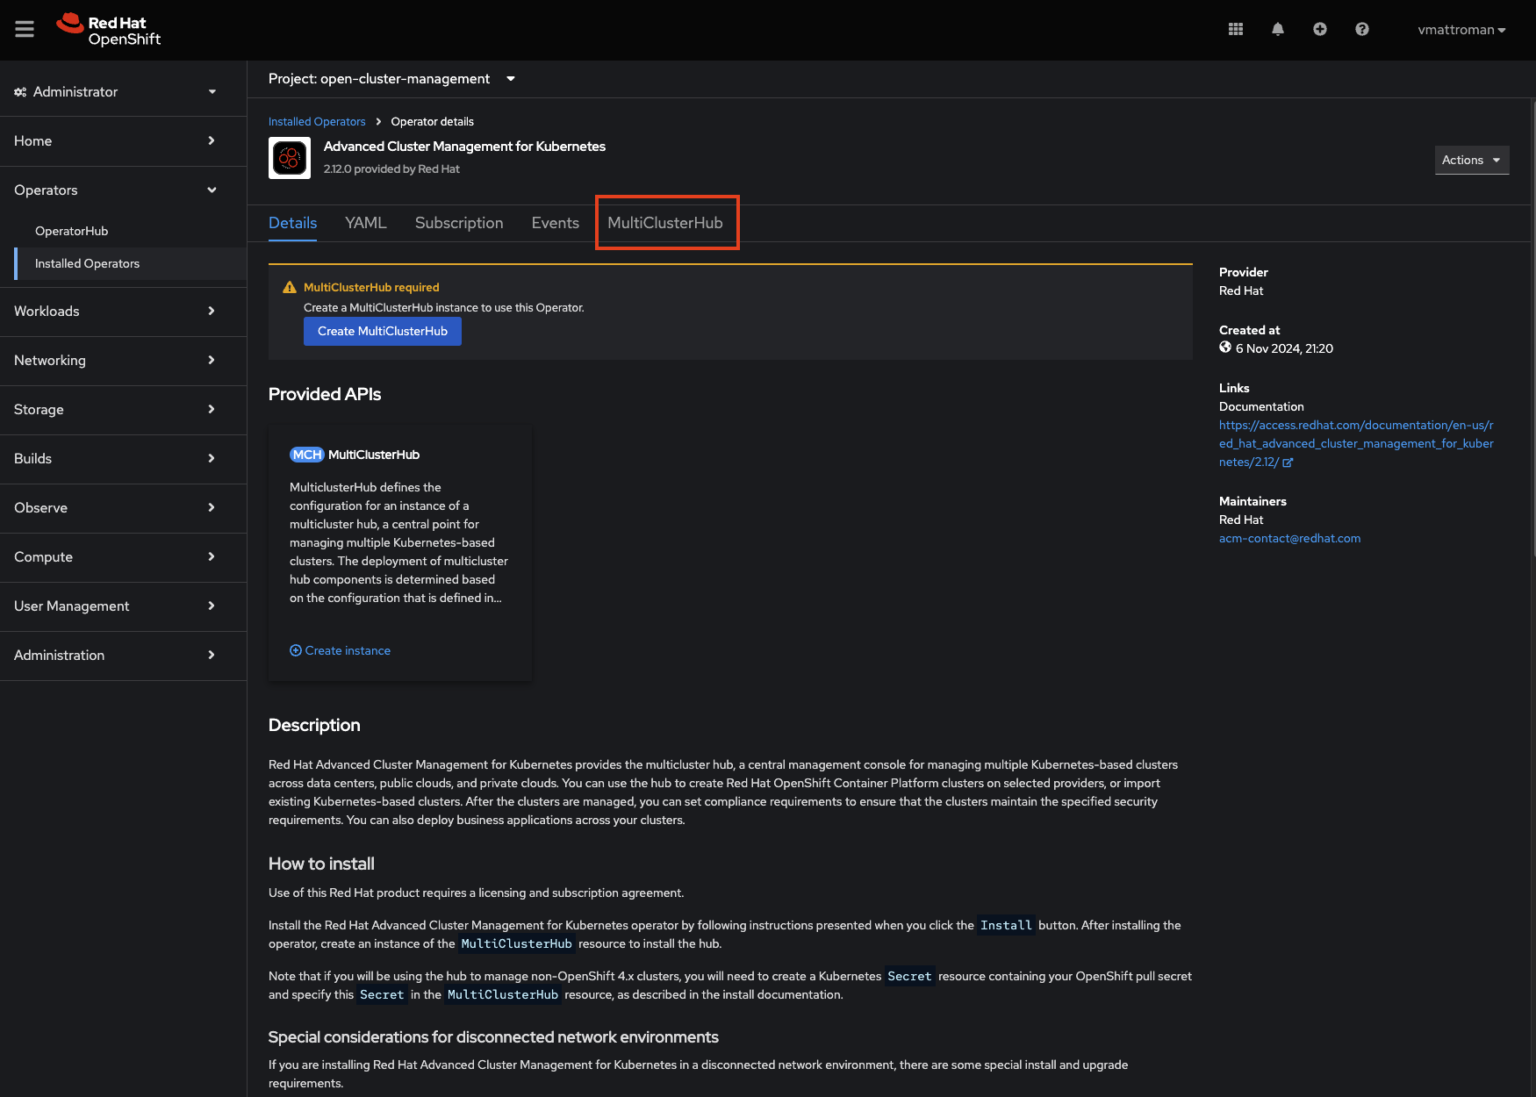The width and height of the screenshot is (1536, 1097).
Task: Expand the Workloads navigation section
Action: tap(115, 311)
